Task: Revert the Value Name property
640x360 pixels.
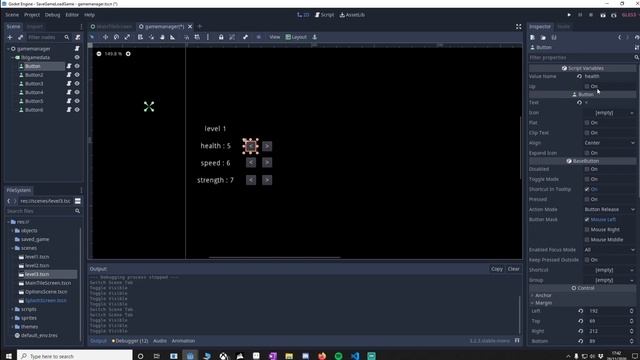Action: [580, 76]
